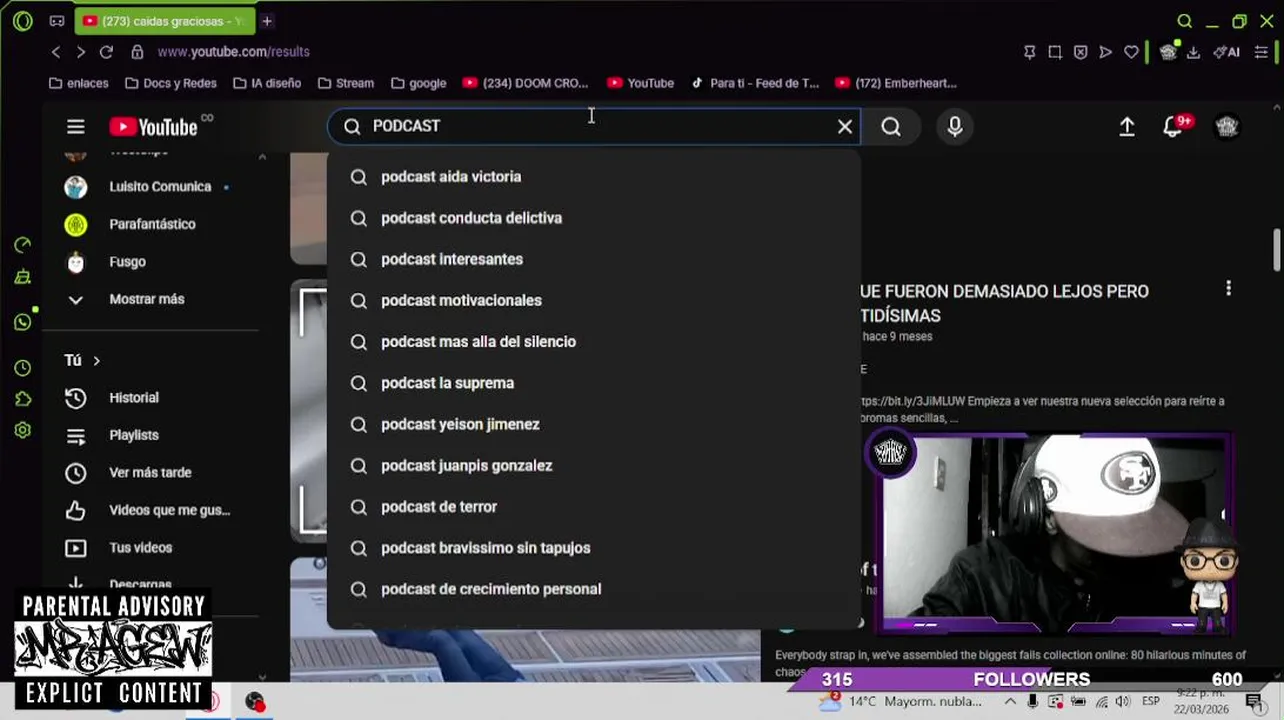
Task: Open YouTube notifications bell
Action: click(1173, 127)
